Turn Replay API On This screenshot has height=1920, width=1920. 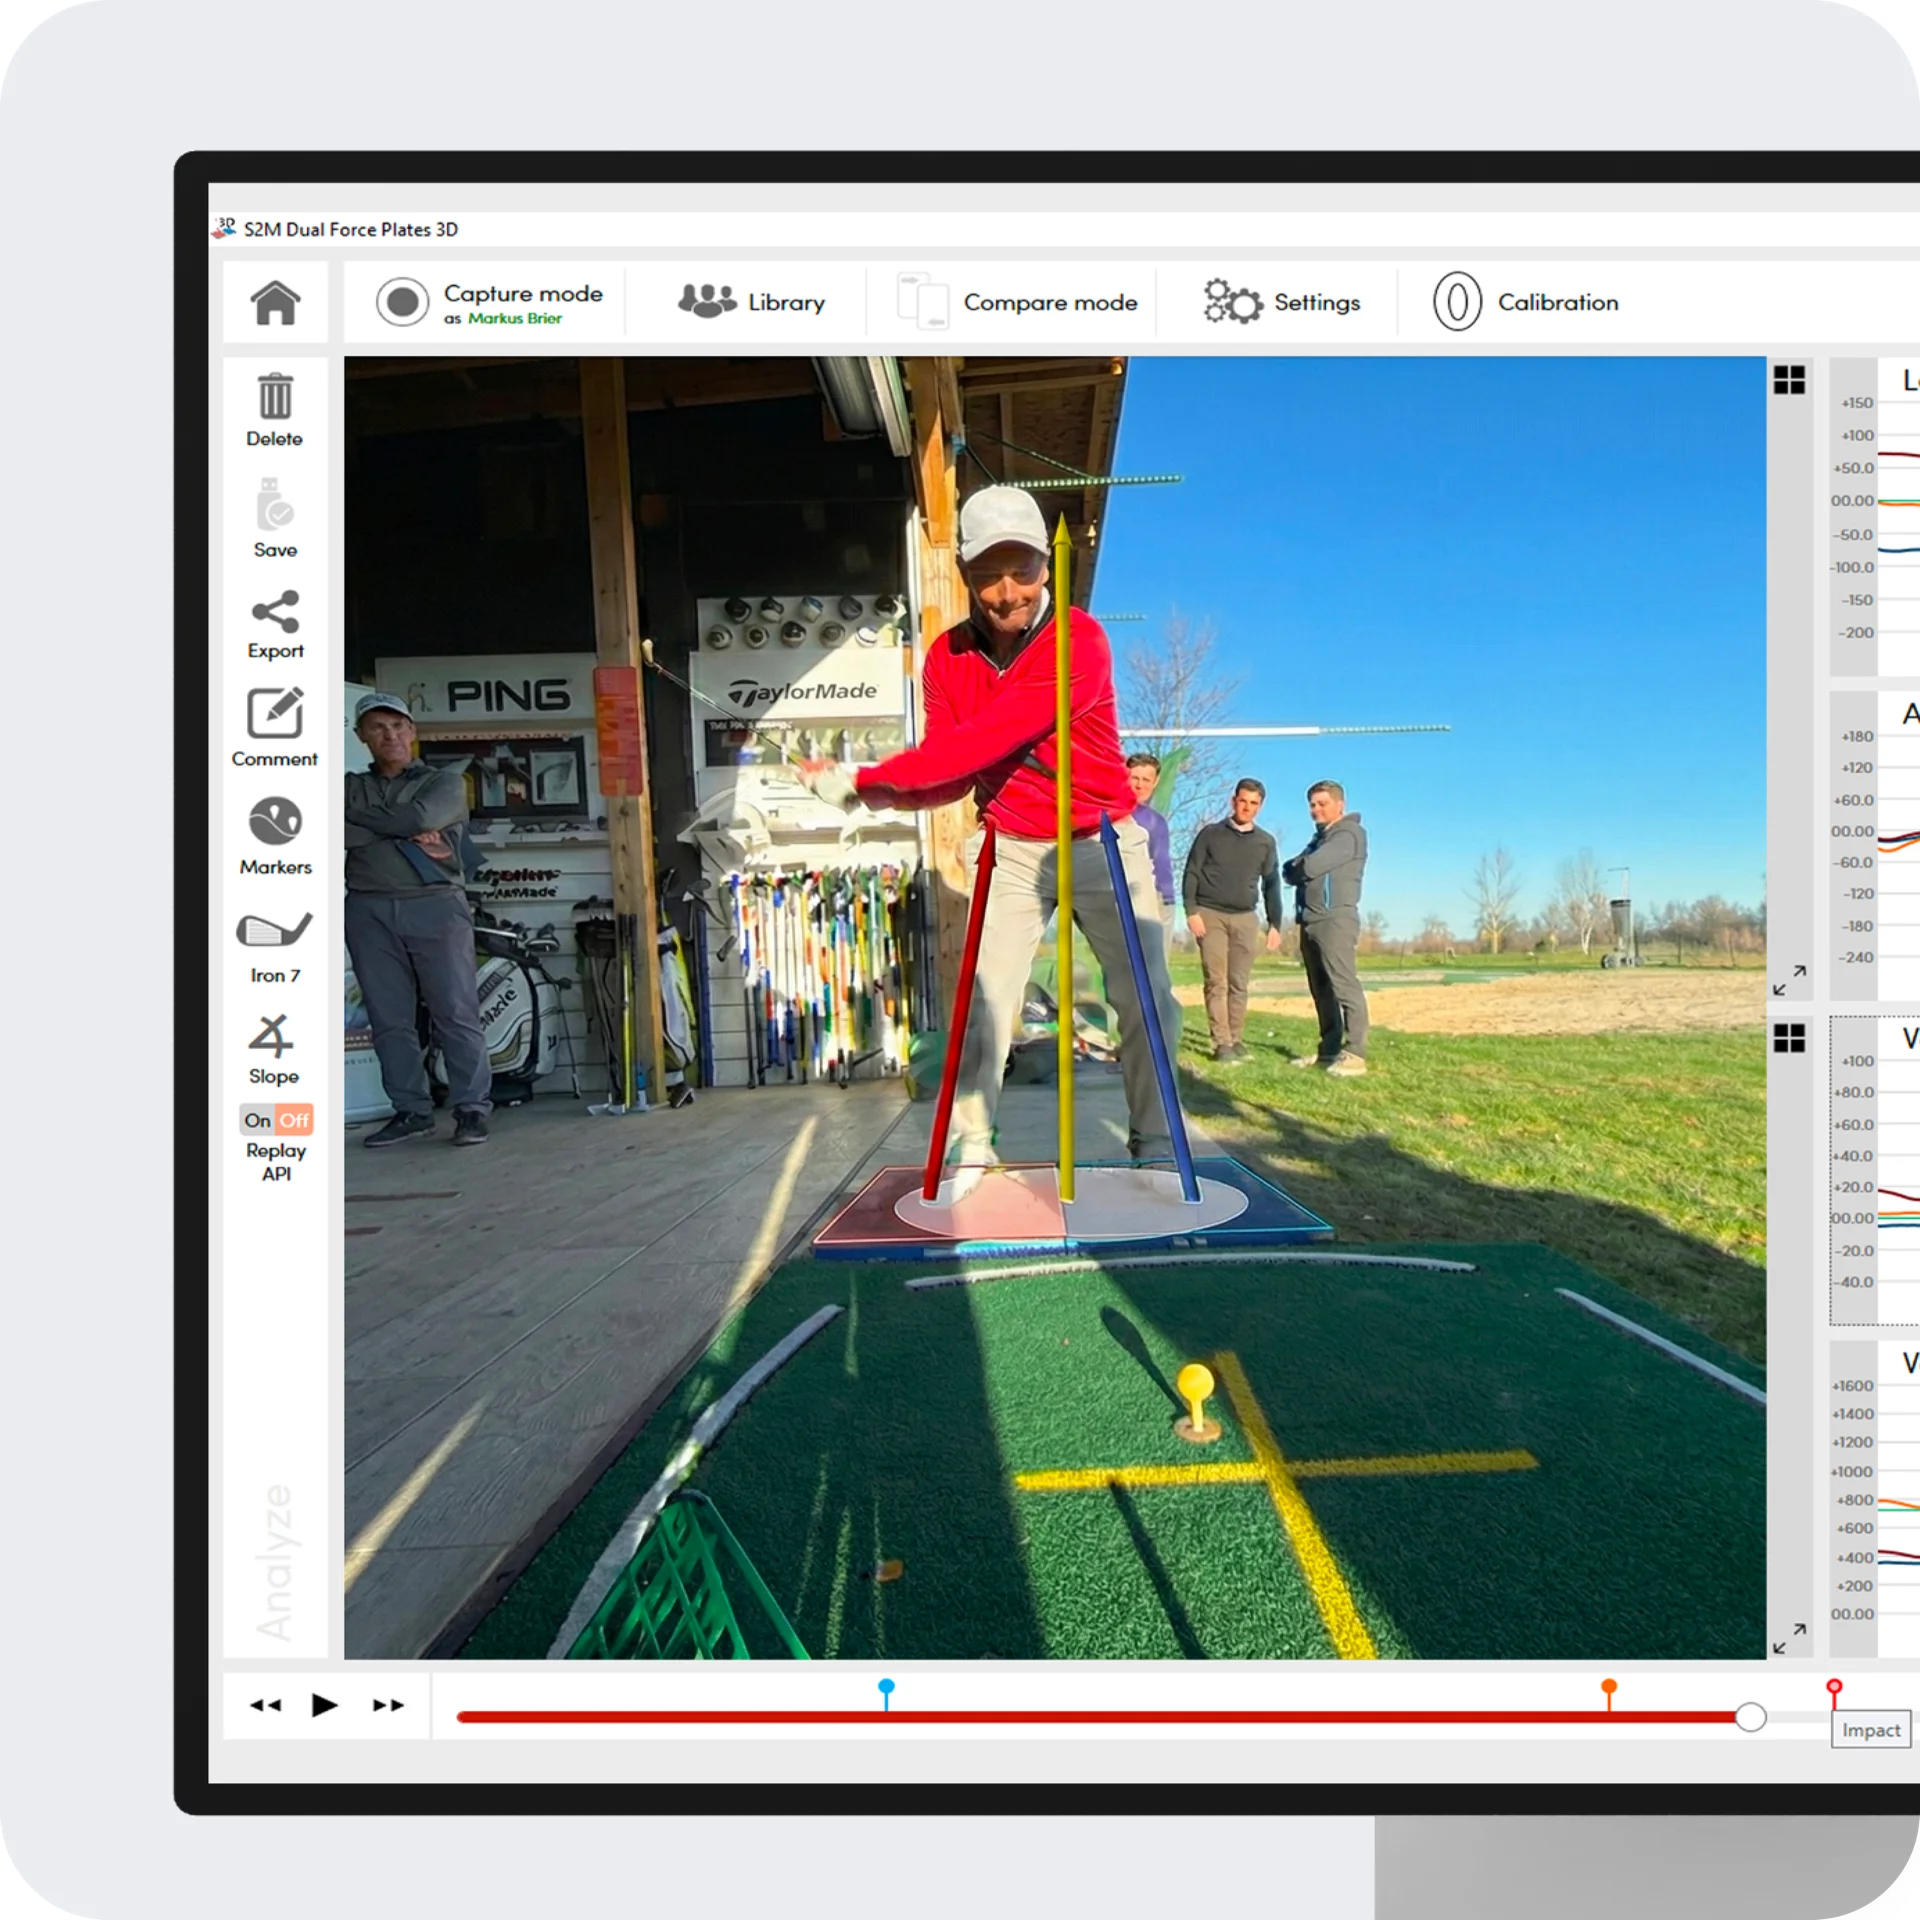point(258,1120)
